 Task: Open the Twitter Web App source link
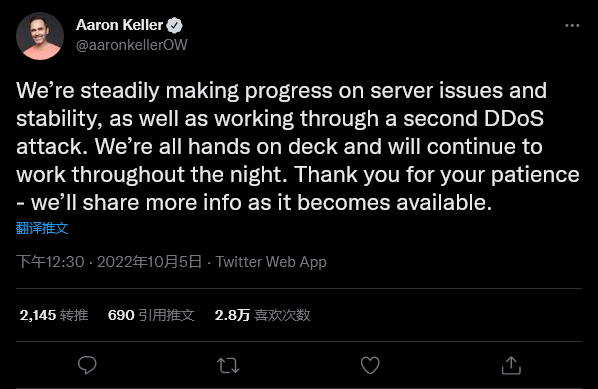[271, 262]
